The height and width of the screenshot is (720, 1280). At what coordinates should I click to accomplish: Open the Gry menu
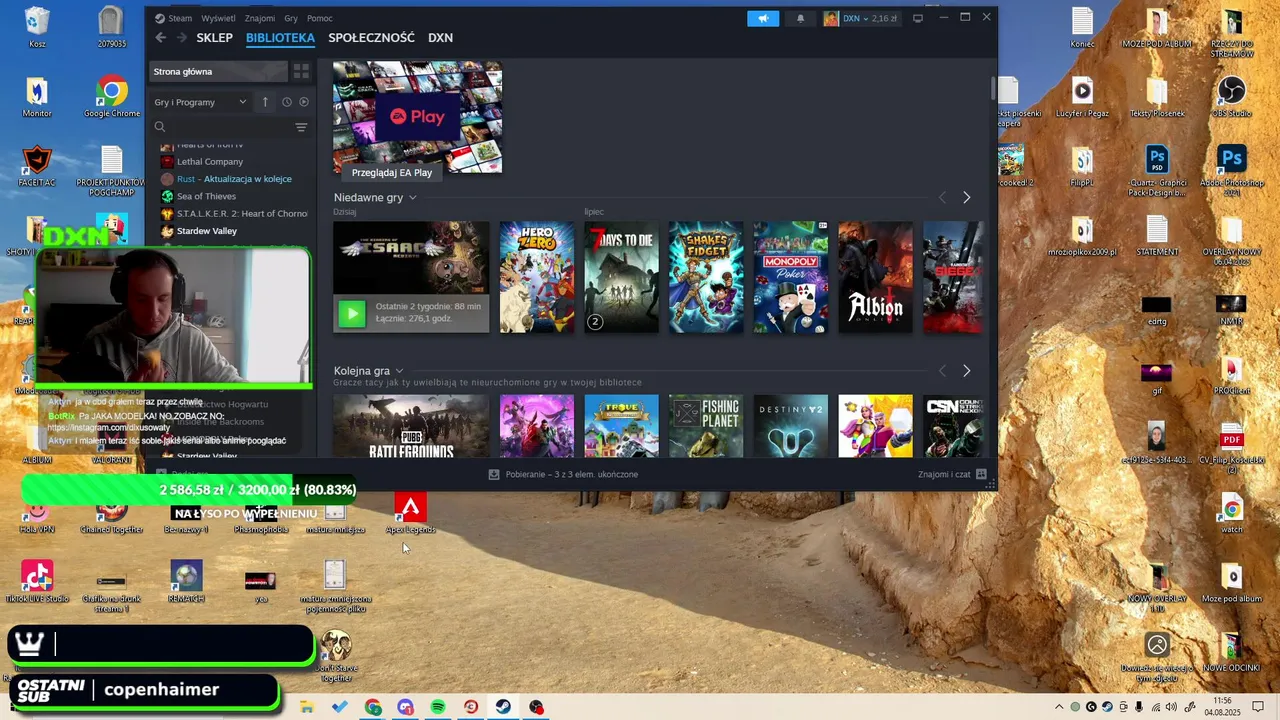point(291,18)
